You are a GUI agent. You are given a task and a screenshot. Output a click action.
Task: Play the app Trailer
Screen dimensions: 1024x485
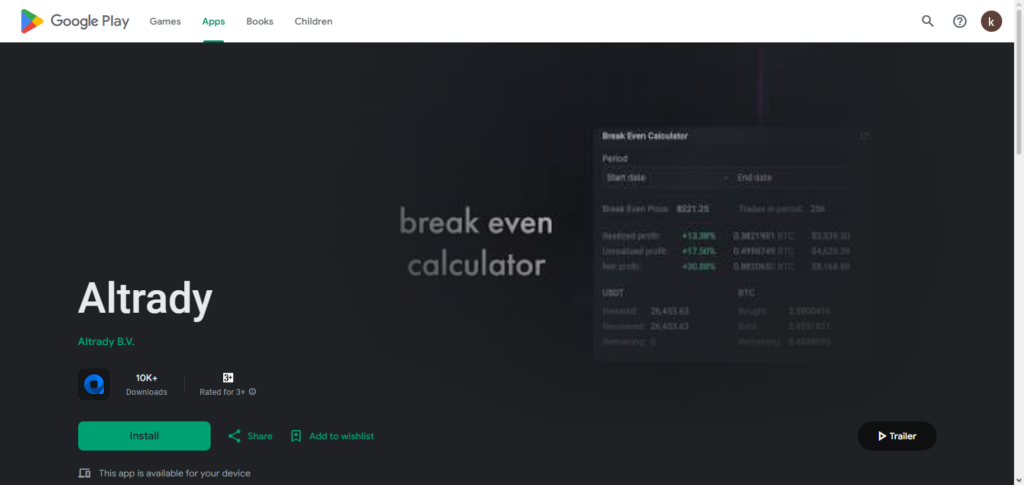[897, 436]
